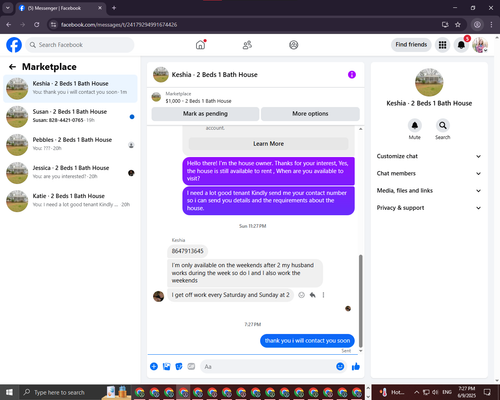Click the Learn More button

[x=268, y=144]
